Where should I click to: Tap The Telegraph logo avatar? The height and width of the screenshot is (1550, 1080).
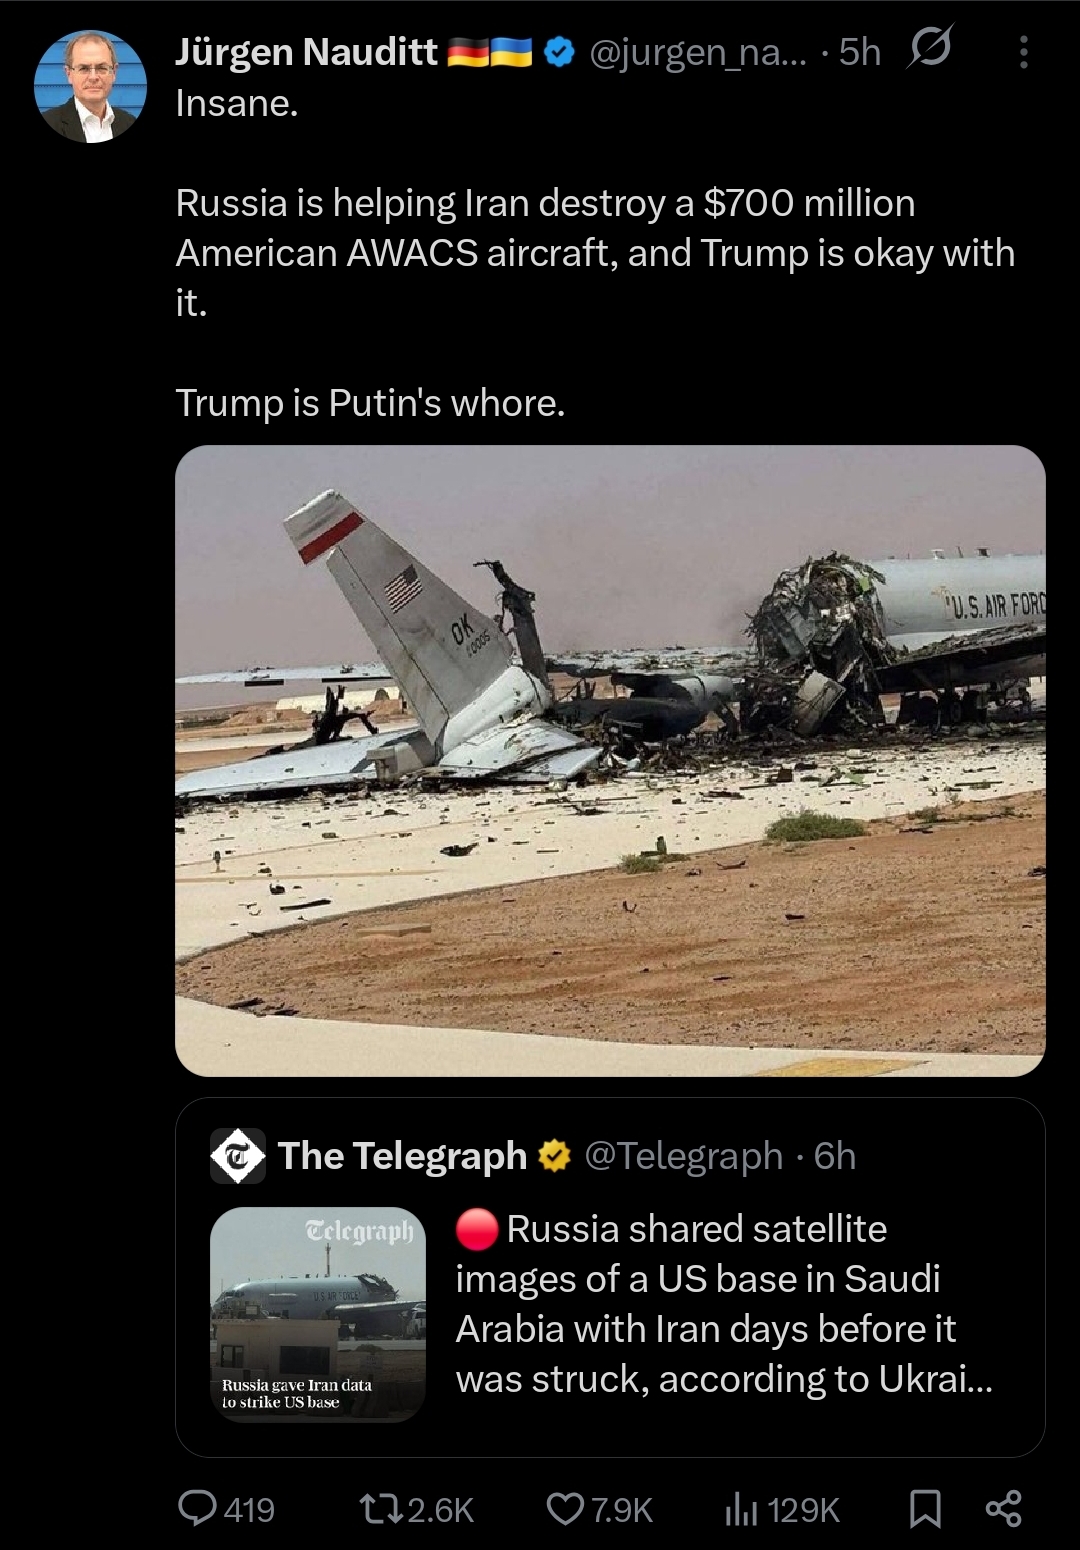[238, 1156]
